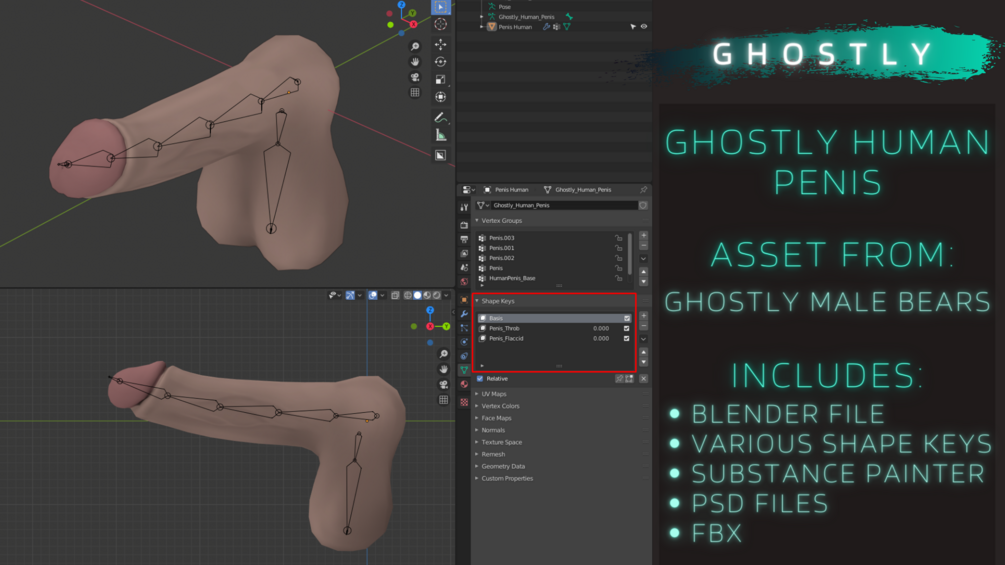
Task: Toggle camera view in bottom viewport
Action: pos(444,384)
